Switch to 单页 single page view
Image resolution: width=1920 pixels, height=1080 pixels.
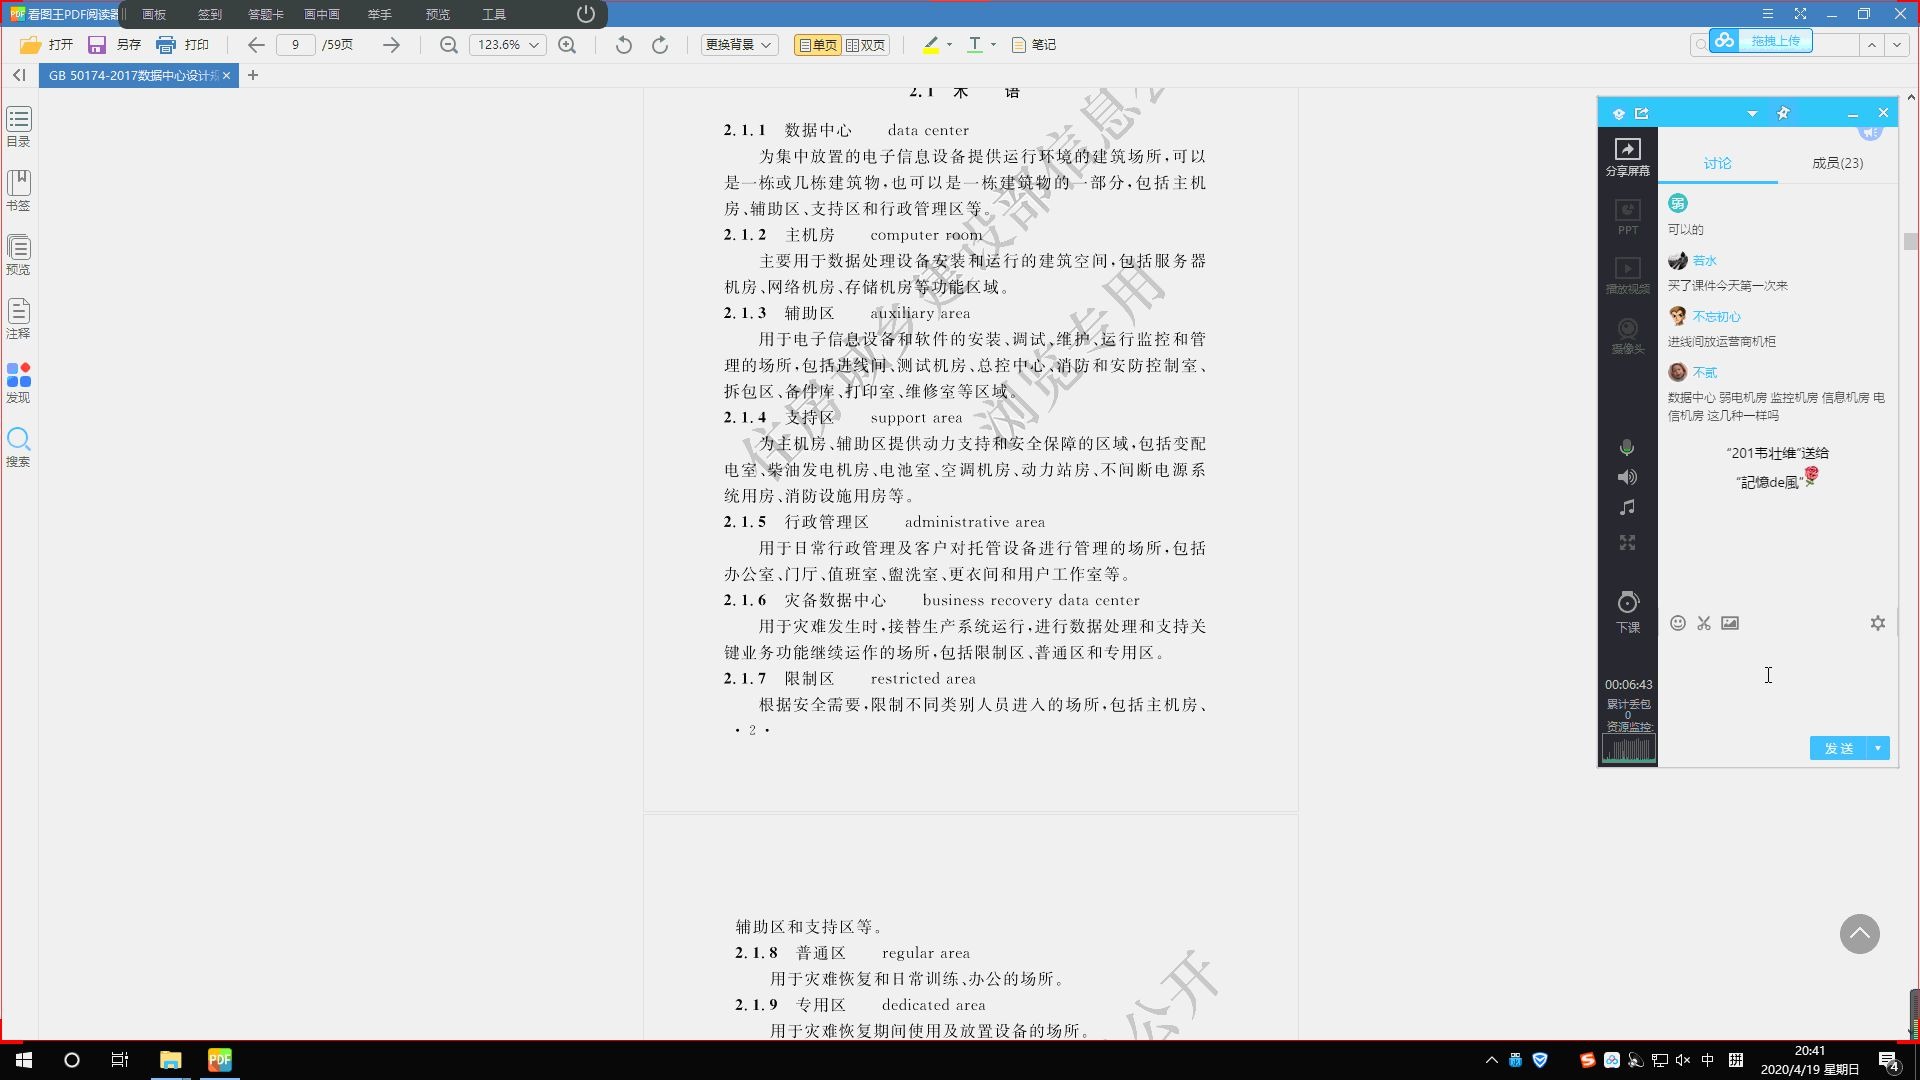(x=817, y=45)
